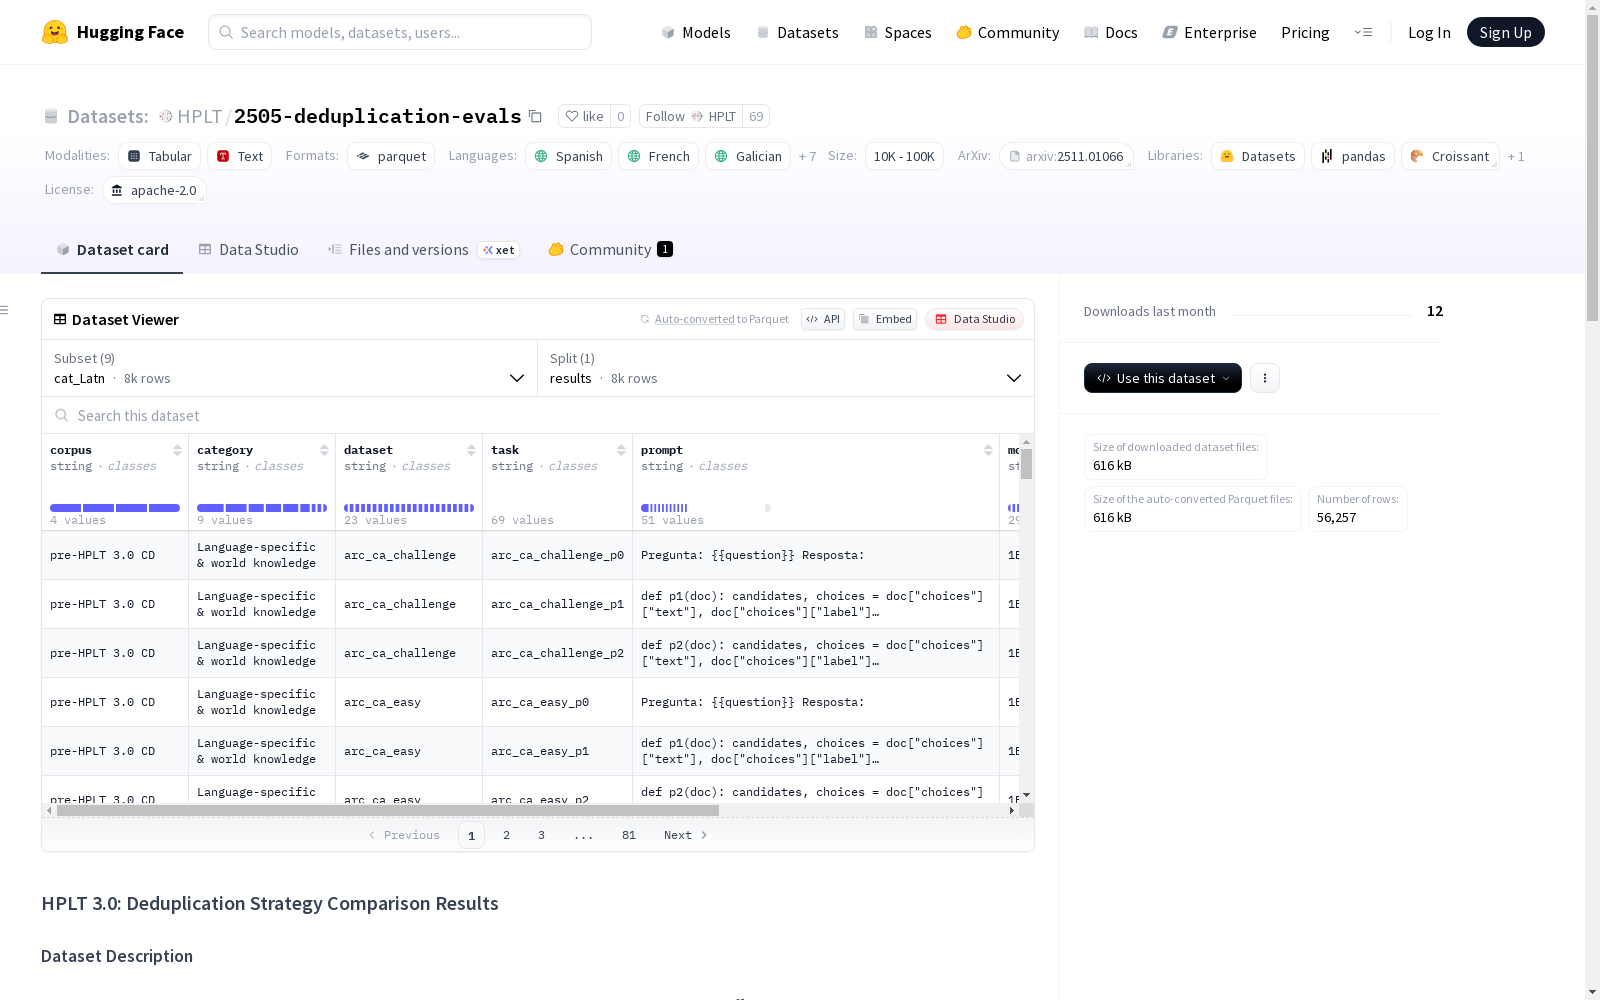
Task: Show the +1 more libraries
Action: point(1516,156)
